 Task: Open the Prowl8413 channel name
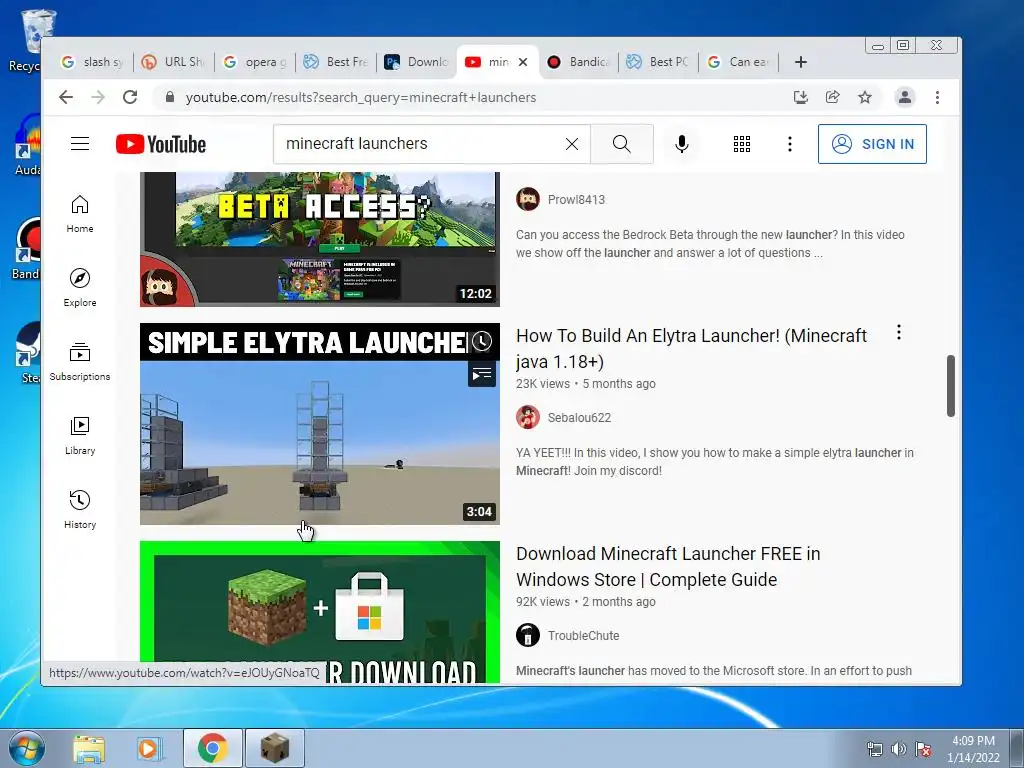pyautogui.click(x=576, y=200)
